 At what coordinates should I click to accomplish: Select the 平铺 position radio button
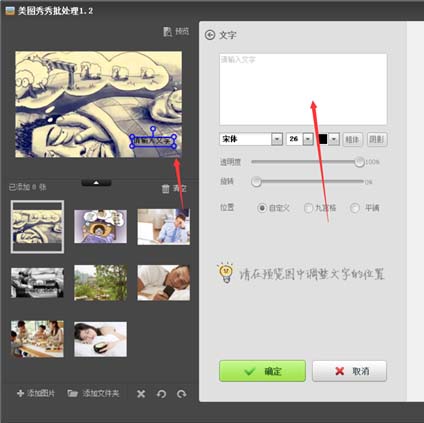(x=355, y=208)
